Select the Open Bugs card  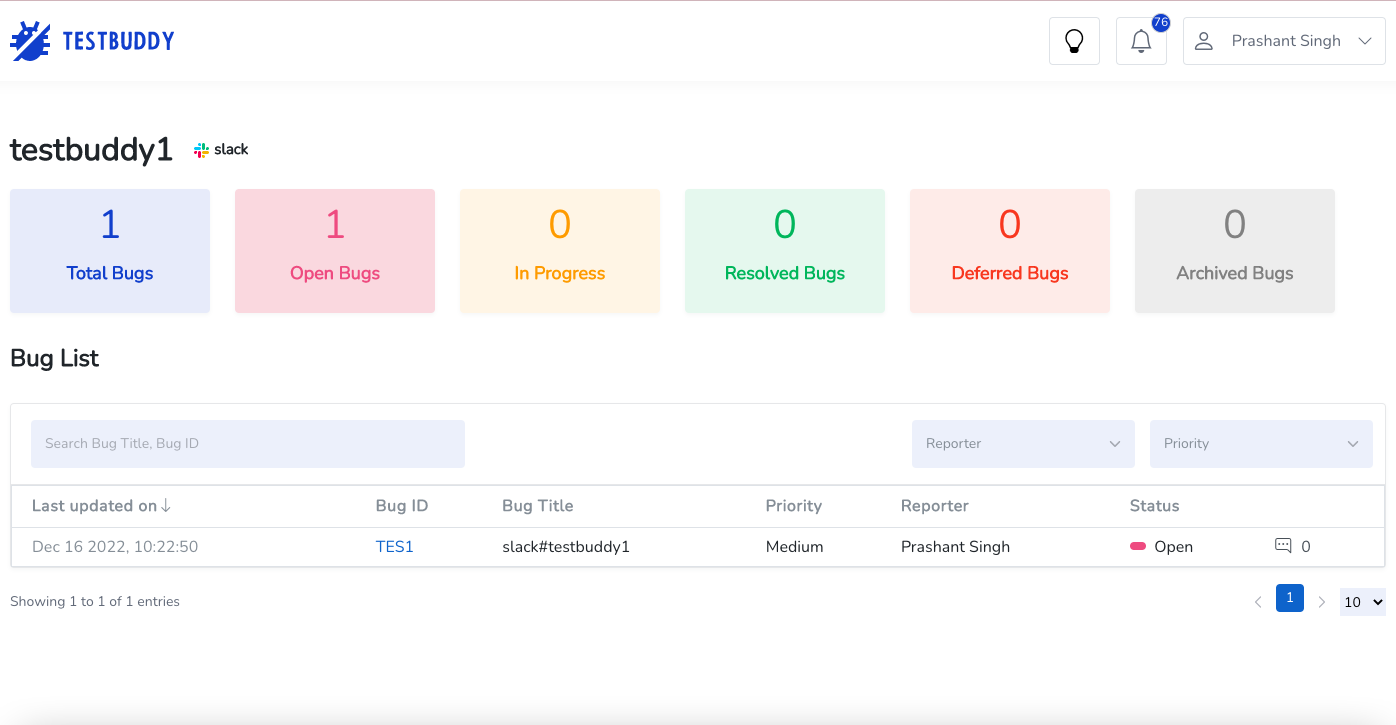(334, 250)
